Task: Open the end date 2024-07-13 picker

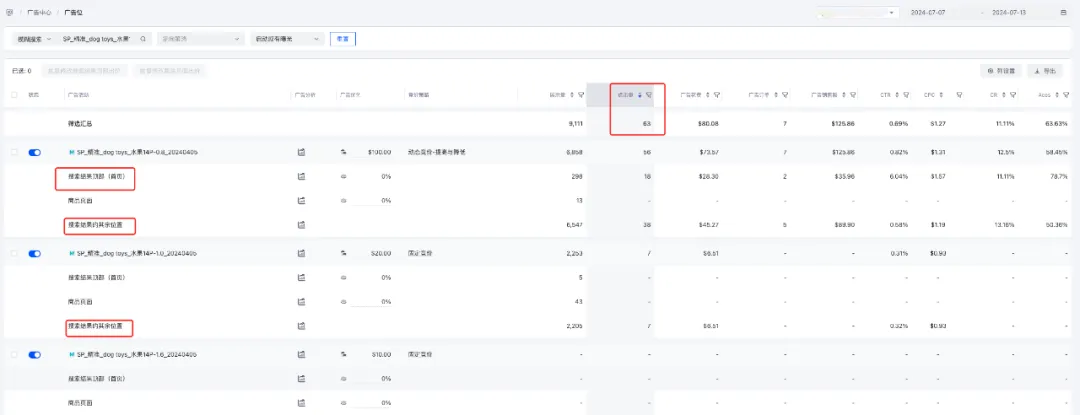Action: [1008, 12]
